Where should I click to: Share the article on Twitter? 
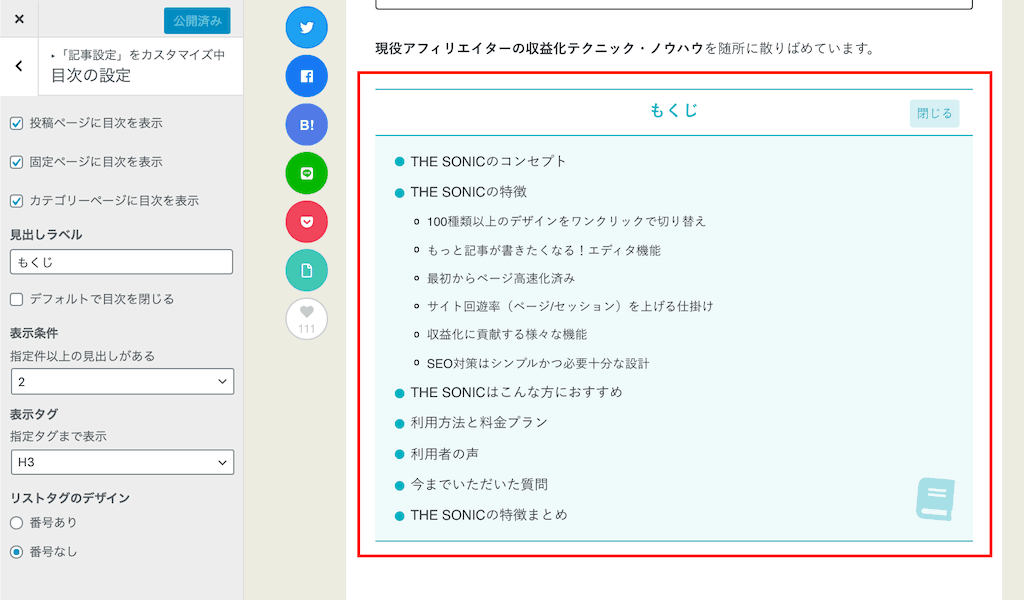pyautogui.click(x=306, y=27)
